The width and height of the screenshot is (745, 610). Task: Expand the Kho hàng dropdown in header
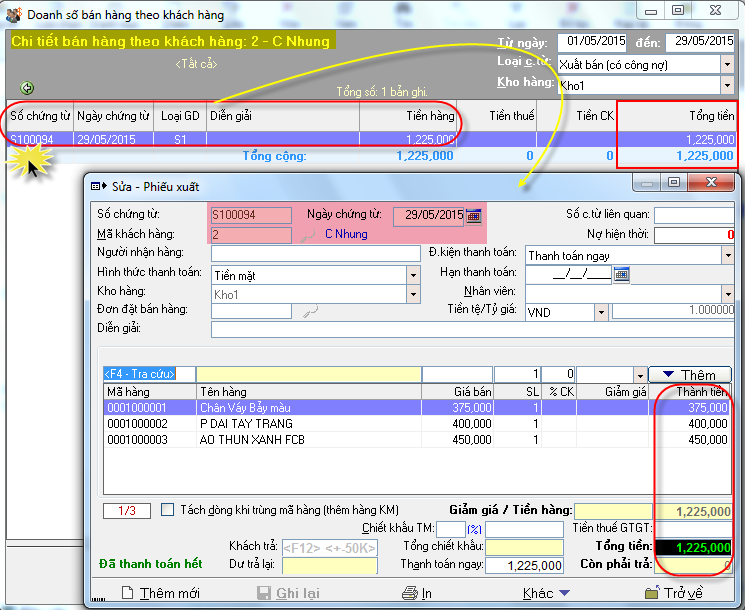[726, 84]
